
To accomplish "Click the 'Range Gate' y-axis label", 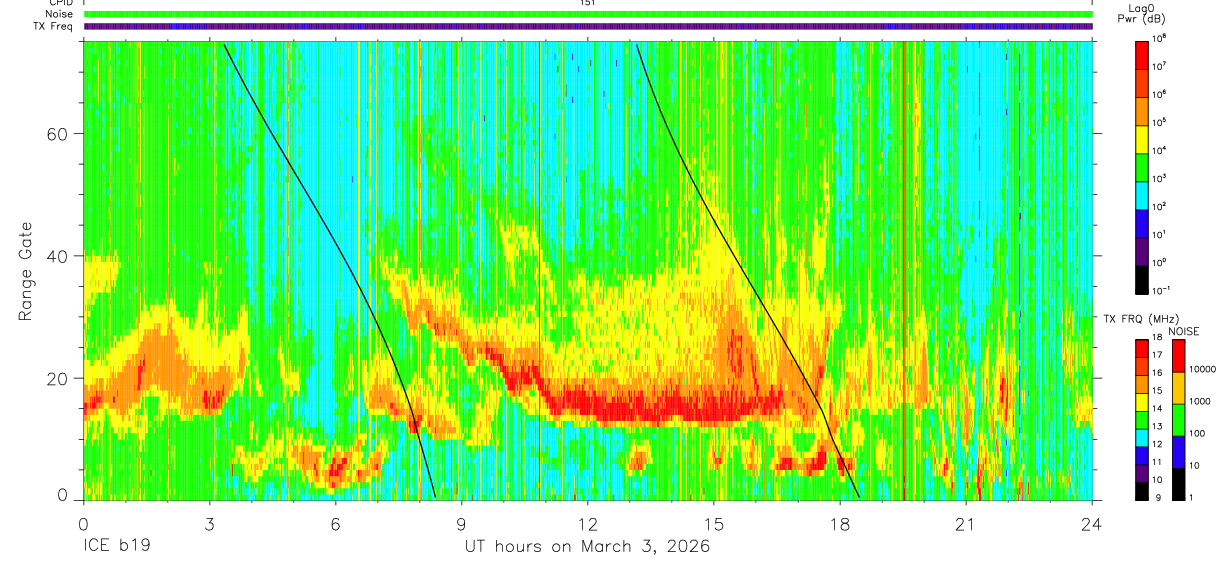I will 27,271.
